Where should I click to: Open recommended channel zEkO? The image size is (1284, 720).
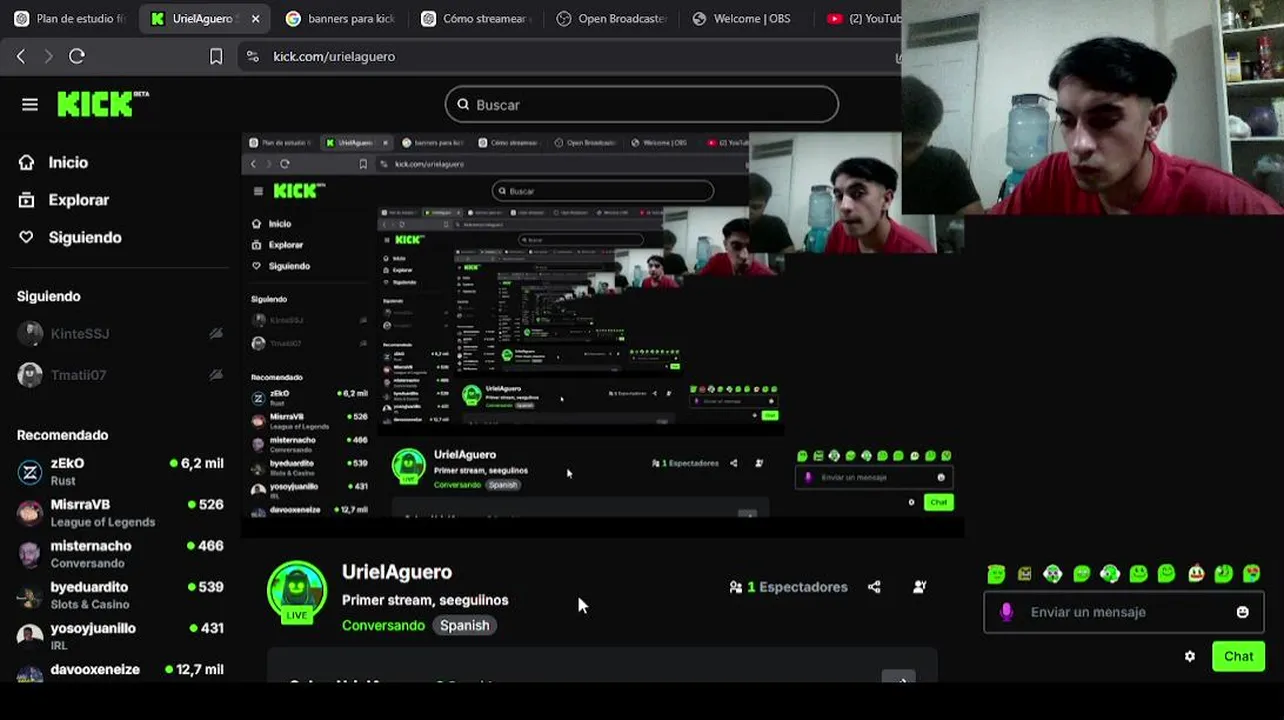click(x=120, y=472)
